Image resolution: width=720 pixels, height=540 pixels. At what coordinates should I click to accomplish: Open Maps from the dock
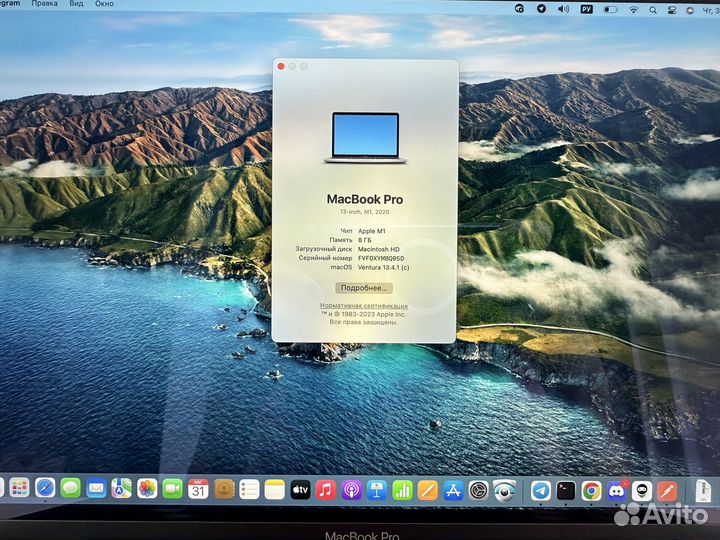pos(121,489)
